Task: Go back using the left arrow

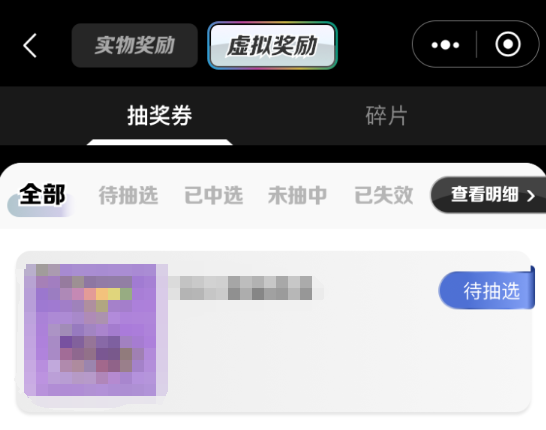Action: click(30, 46)
